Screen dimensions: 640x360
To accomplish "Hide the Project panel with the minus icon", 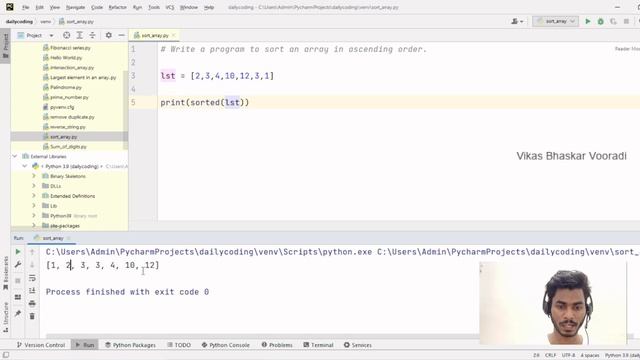I will click(x=121, y=36).
